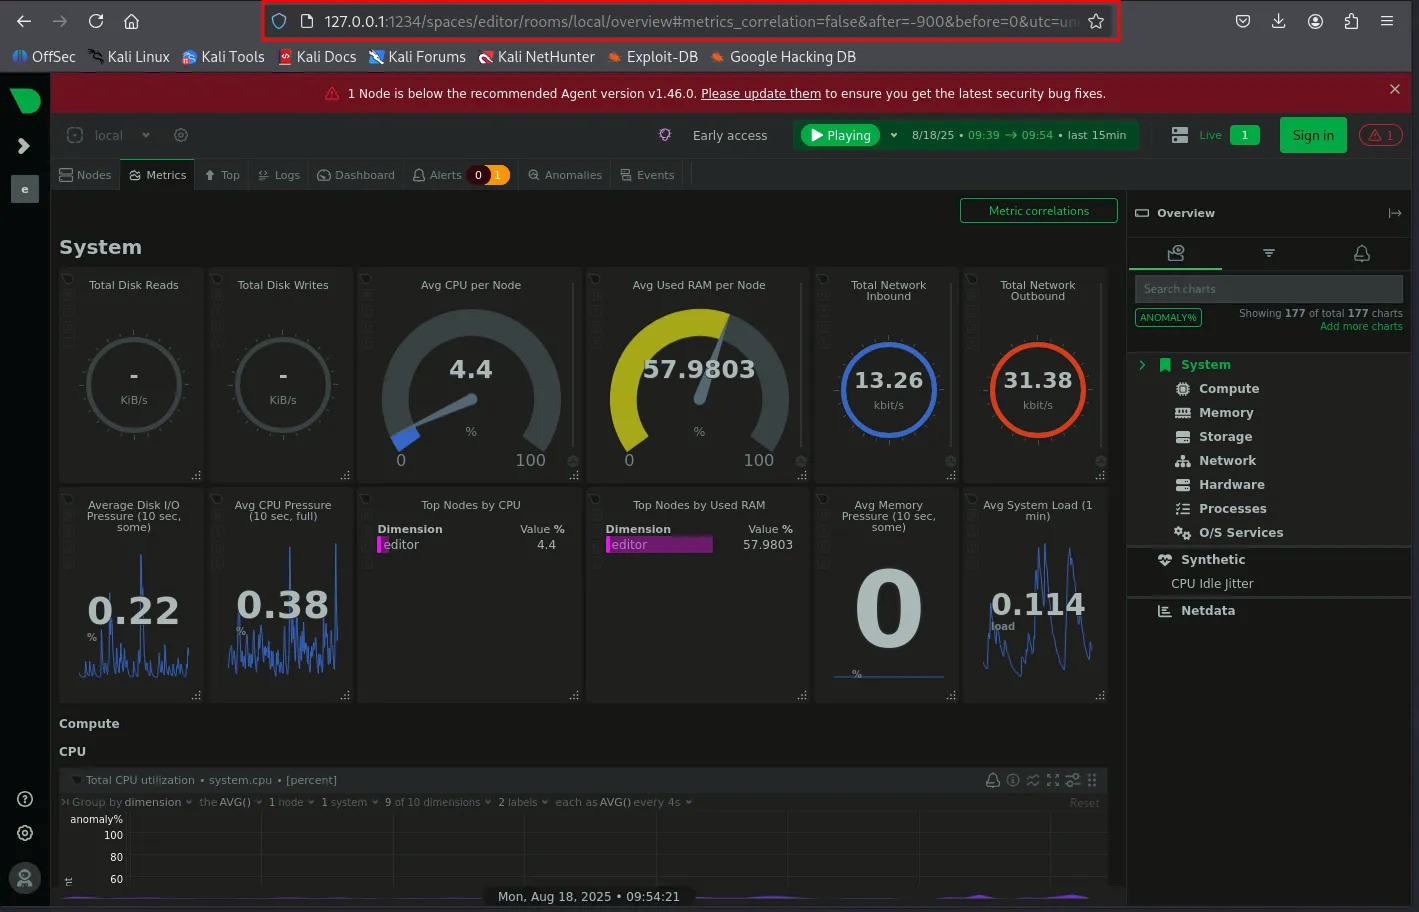Select the bell alerts tab in Overview panel
This screenshot has width=1419, height=912.
click(1362, 253)
